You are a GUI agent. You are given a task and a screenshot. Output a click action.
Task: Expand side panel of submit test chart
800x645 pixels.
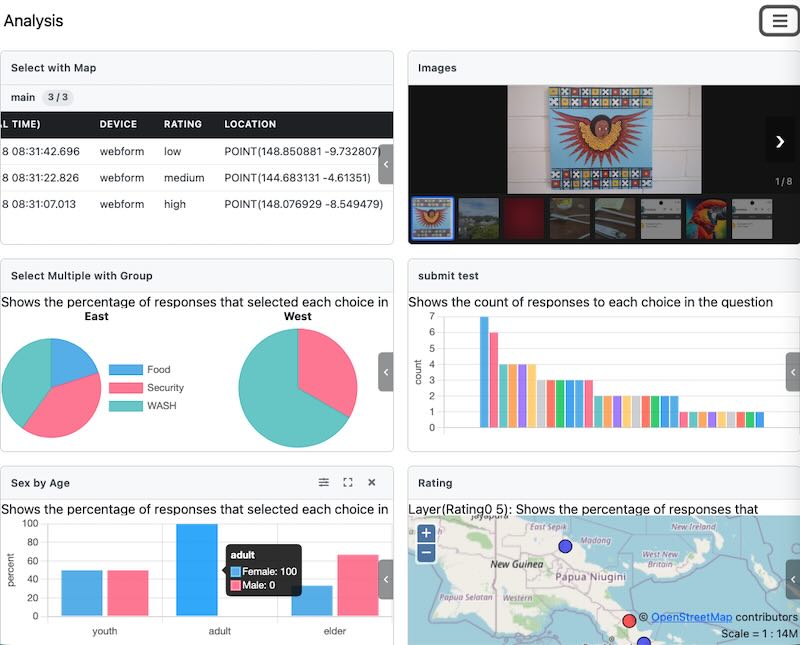792,372
